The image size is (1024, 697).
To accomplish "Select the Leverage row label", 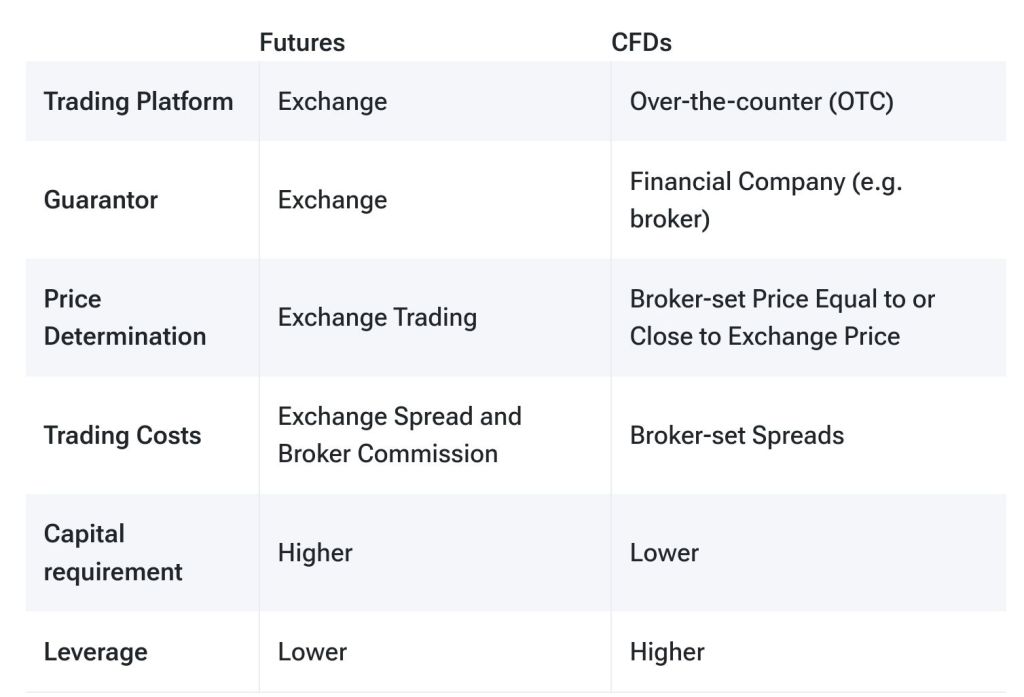I will coord(95,652).
